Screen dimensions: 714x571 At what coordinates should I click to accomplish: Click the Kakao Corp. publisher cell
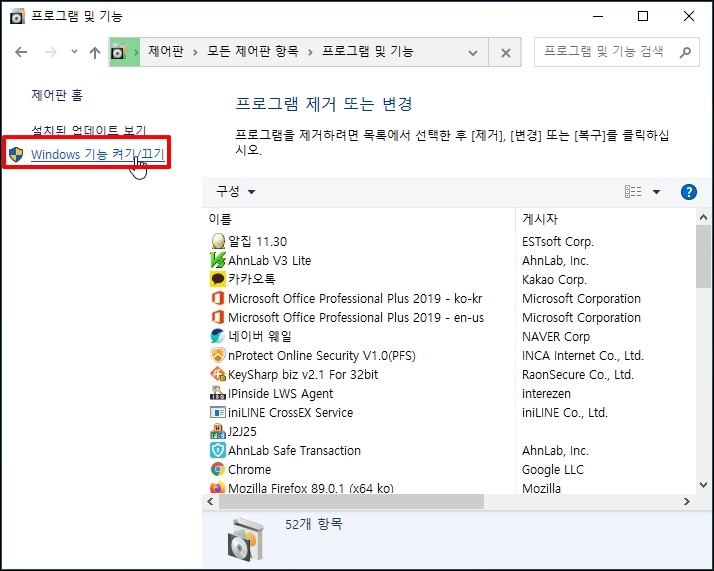coord(554,280)
